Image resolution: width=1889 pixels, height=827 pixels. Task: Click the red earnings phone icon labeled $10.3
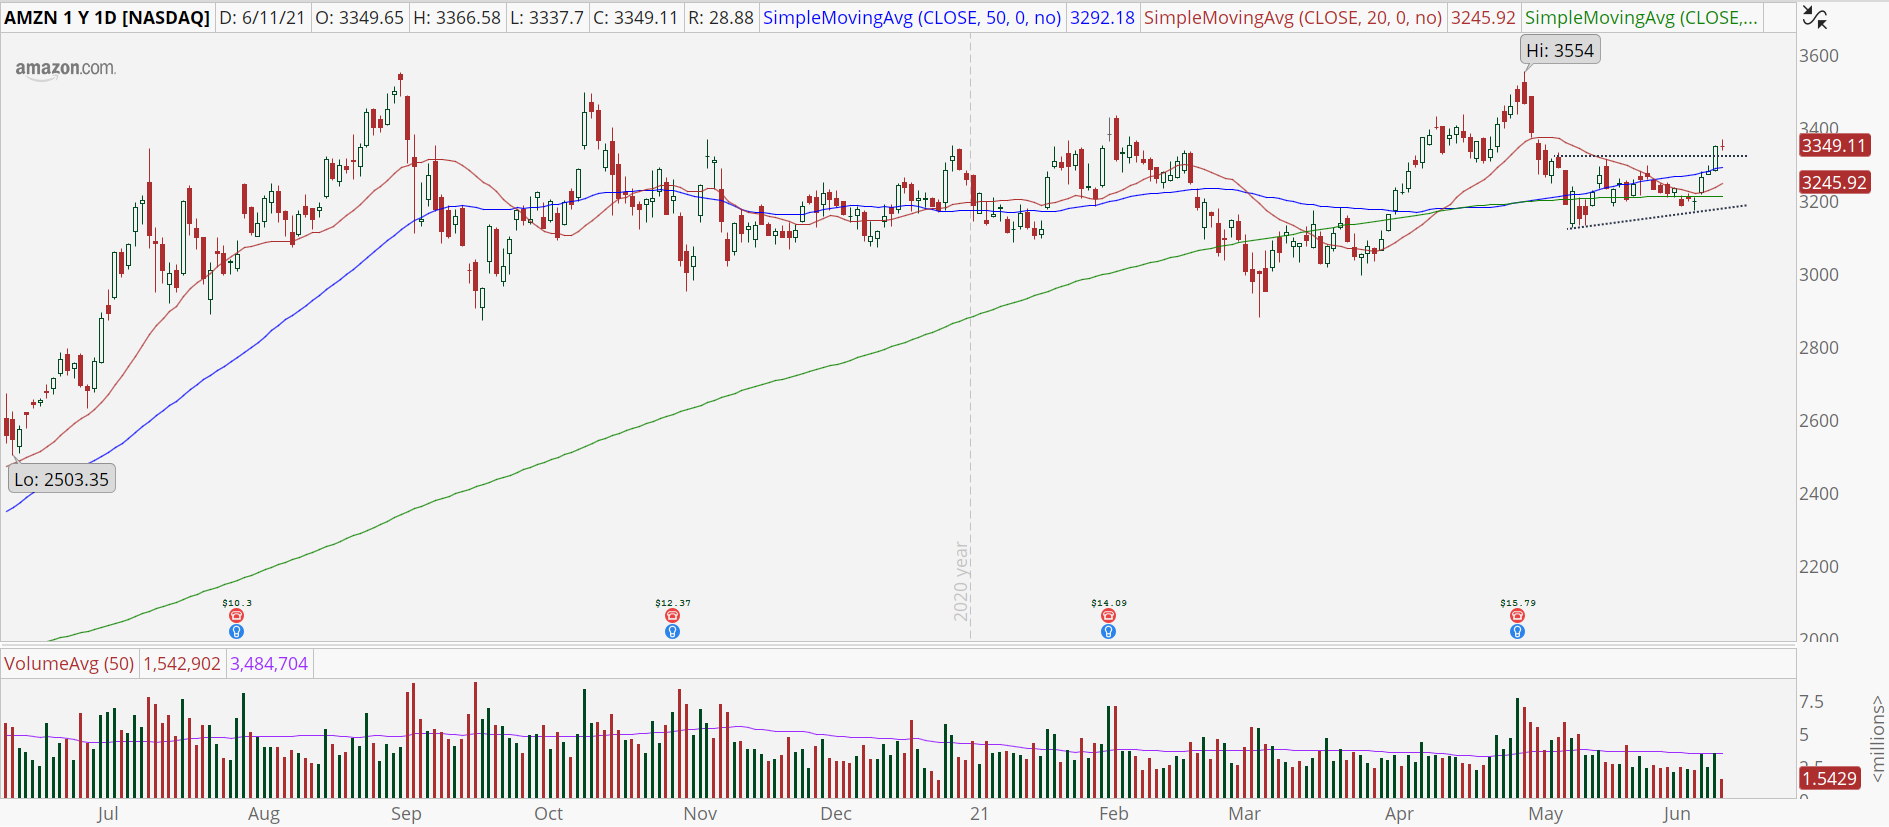[237, 616]
